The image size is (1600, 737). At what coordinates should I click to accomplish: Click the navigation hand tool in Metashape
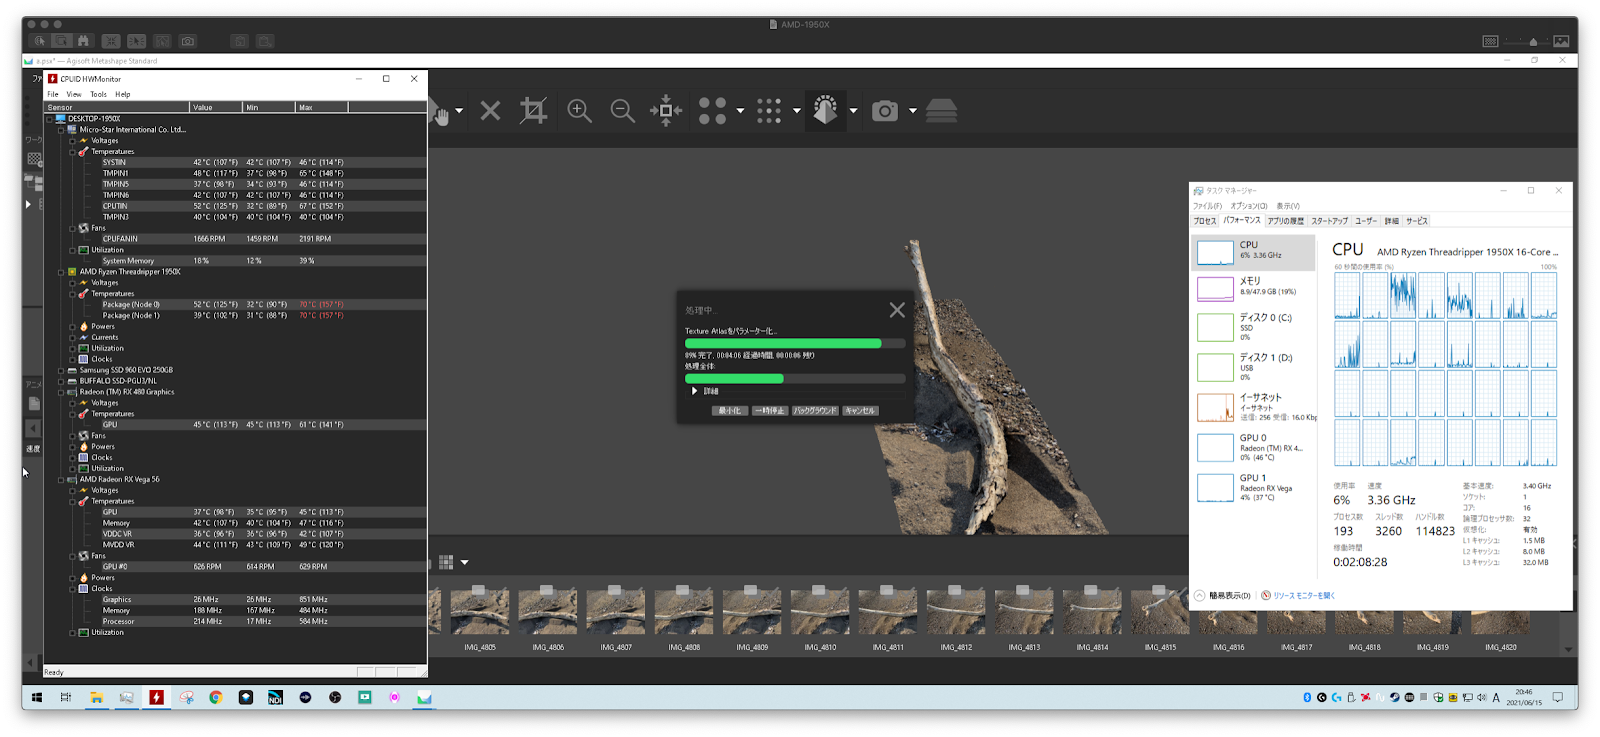[x=441, y=114]
